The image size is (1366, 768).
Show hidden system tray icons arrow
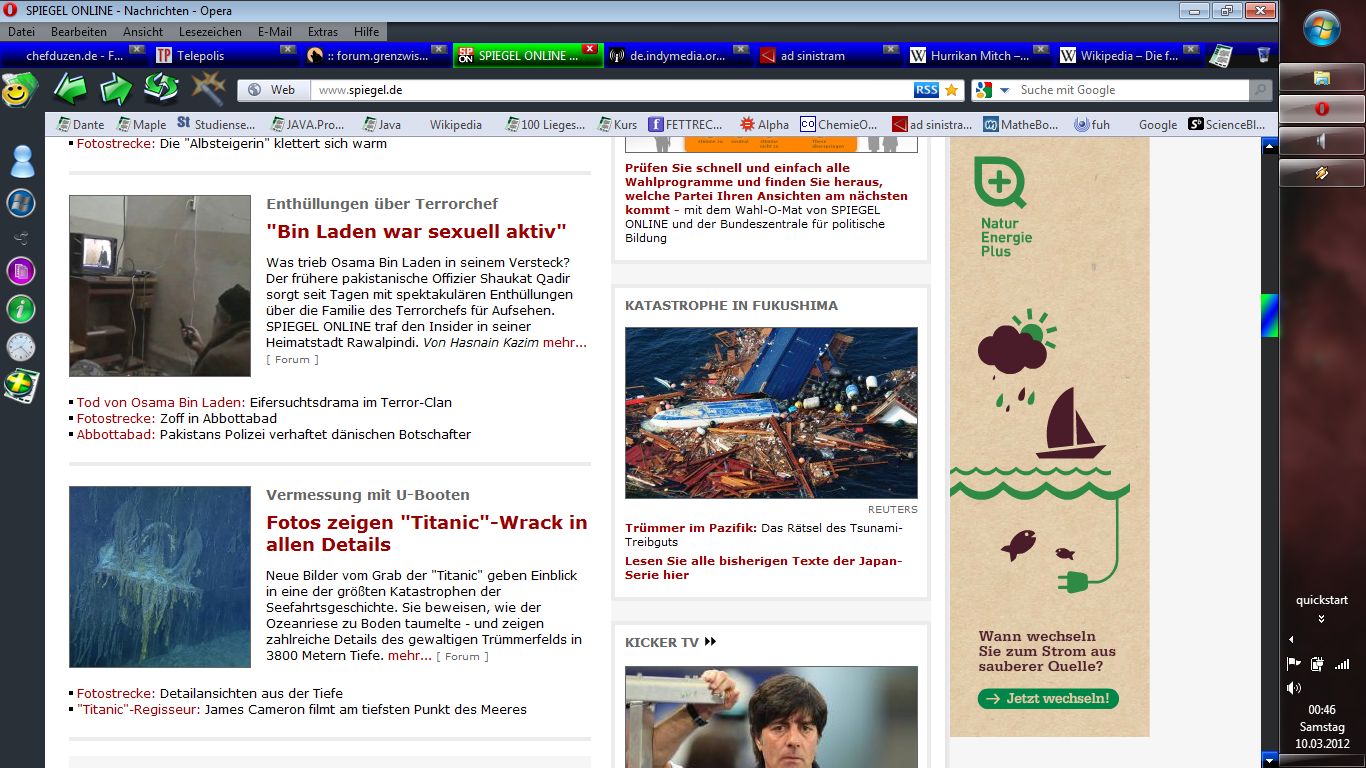[x=1290, y=640]
